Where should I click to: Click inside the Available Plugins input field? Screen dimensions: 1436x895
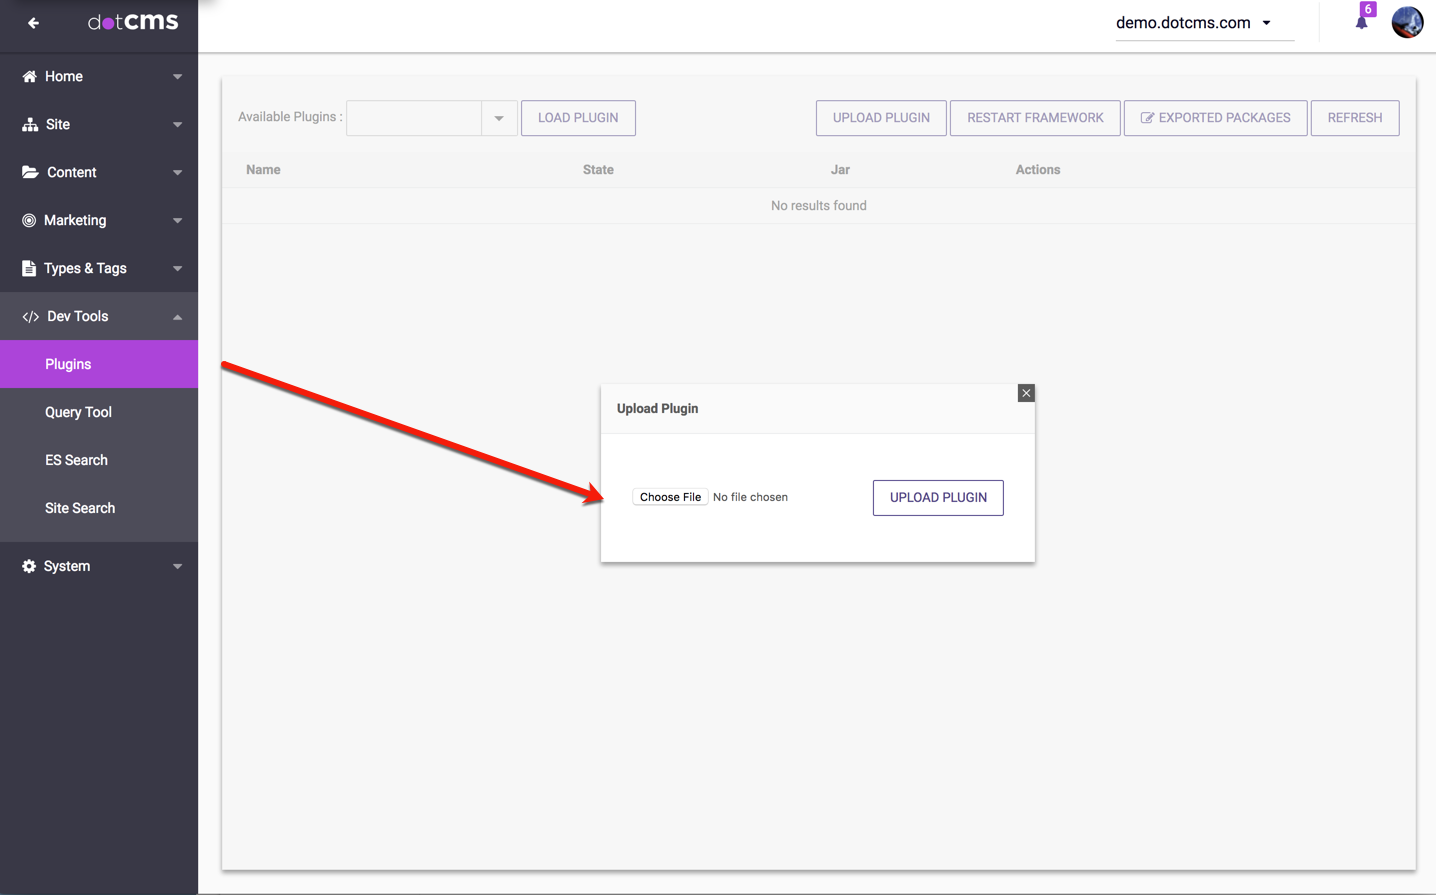point(414,118)
